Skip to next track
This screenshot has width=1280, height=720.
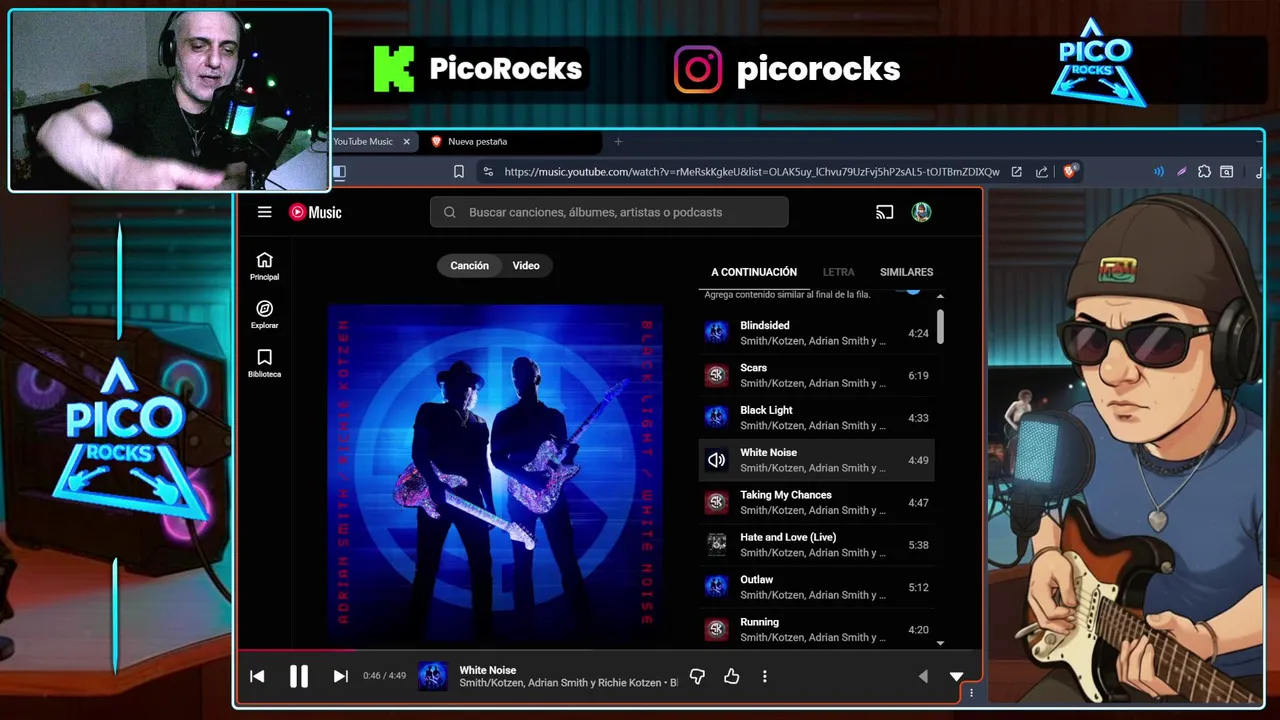tap(340, 676)
